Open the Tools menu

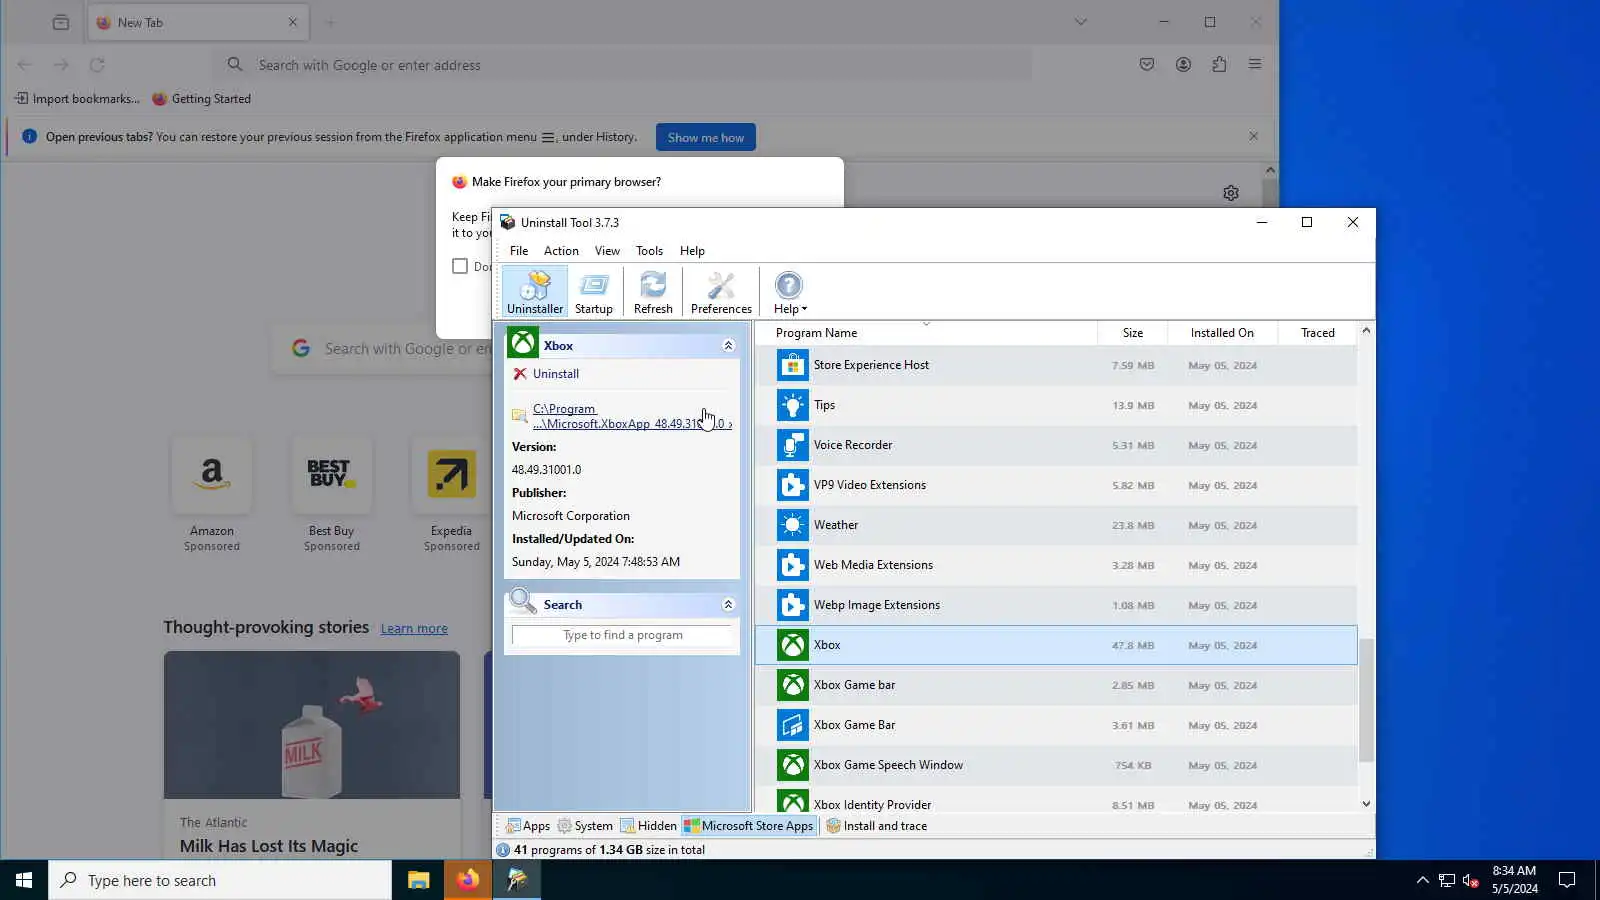coord(649,251)
